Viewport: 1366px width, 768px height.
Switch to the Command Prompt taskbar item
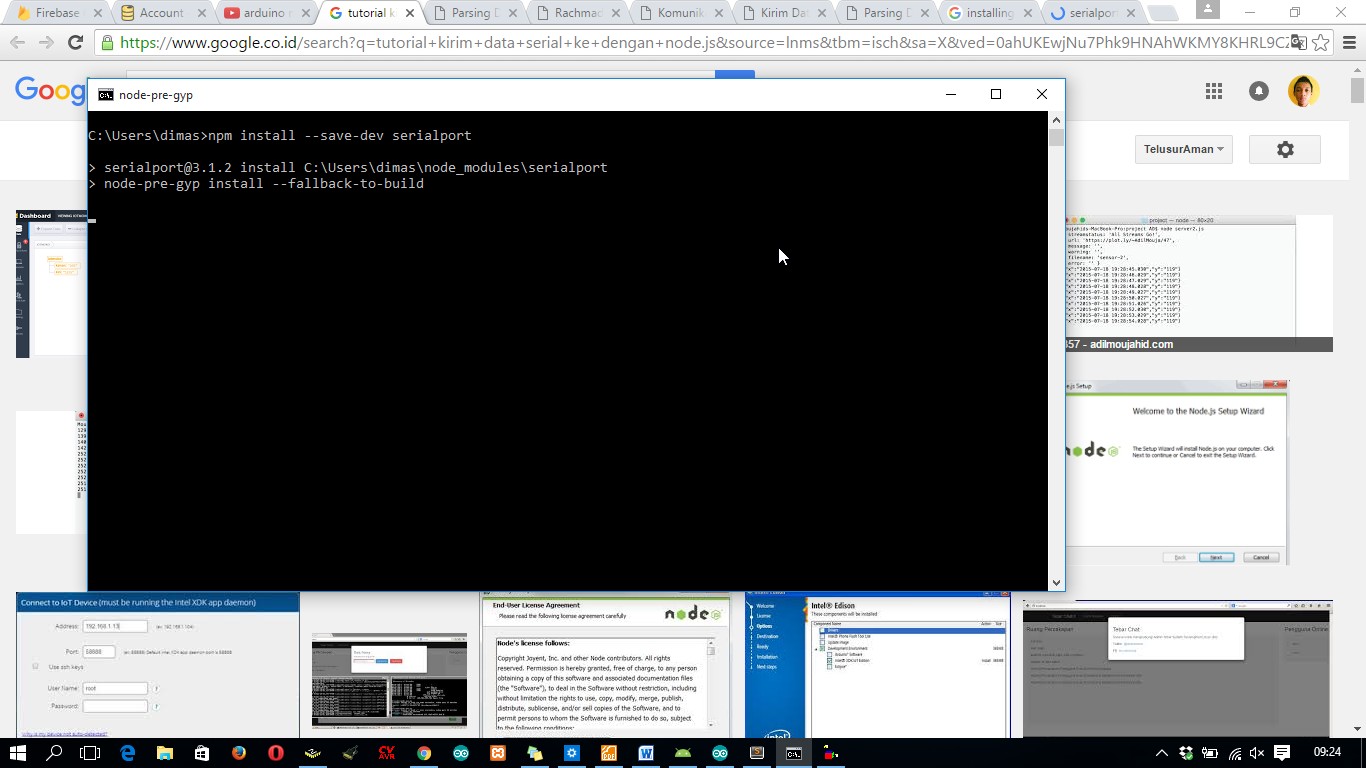(x=794, y=753)
